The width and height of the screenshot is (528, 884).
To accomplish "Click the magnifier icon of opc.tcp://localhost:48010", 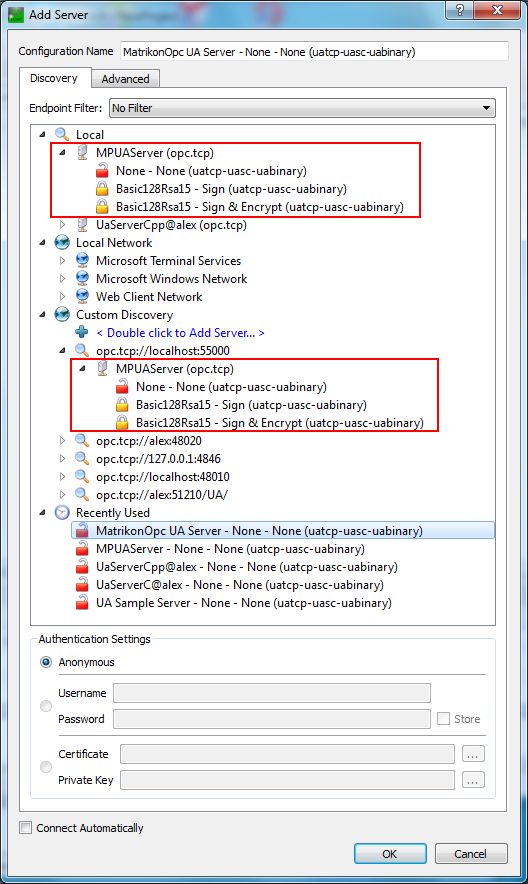I will click(x=82, y=476).
